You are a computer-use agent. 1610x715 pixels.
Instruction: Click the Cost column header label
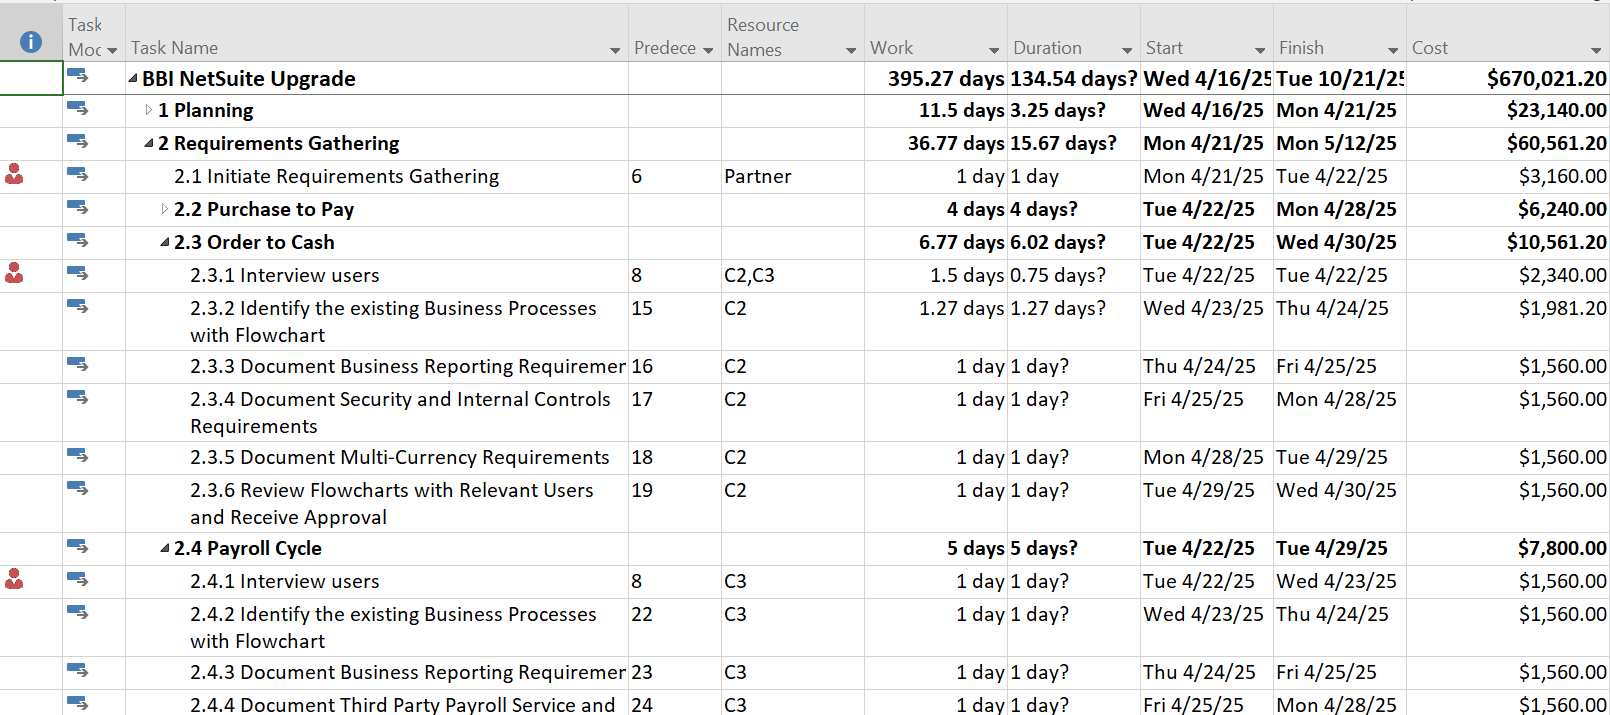(x=1429, y=48)
